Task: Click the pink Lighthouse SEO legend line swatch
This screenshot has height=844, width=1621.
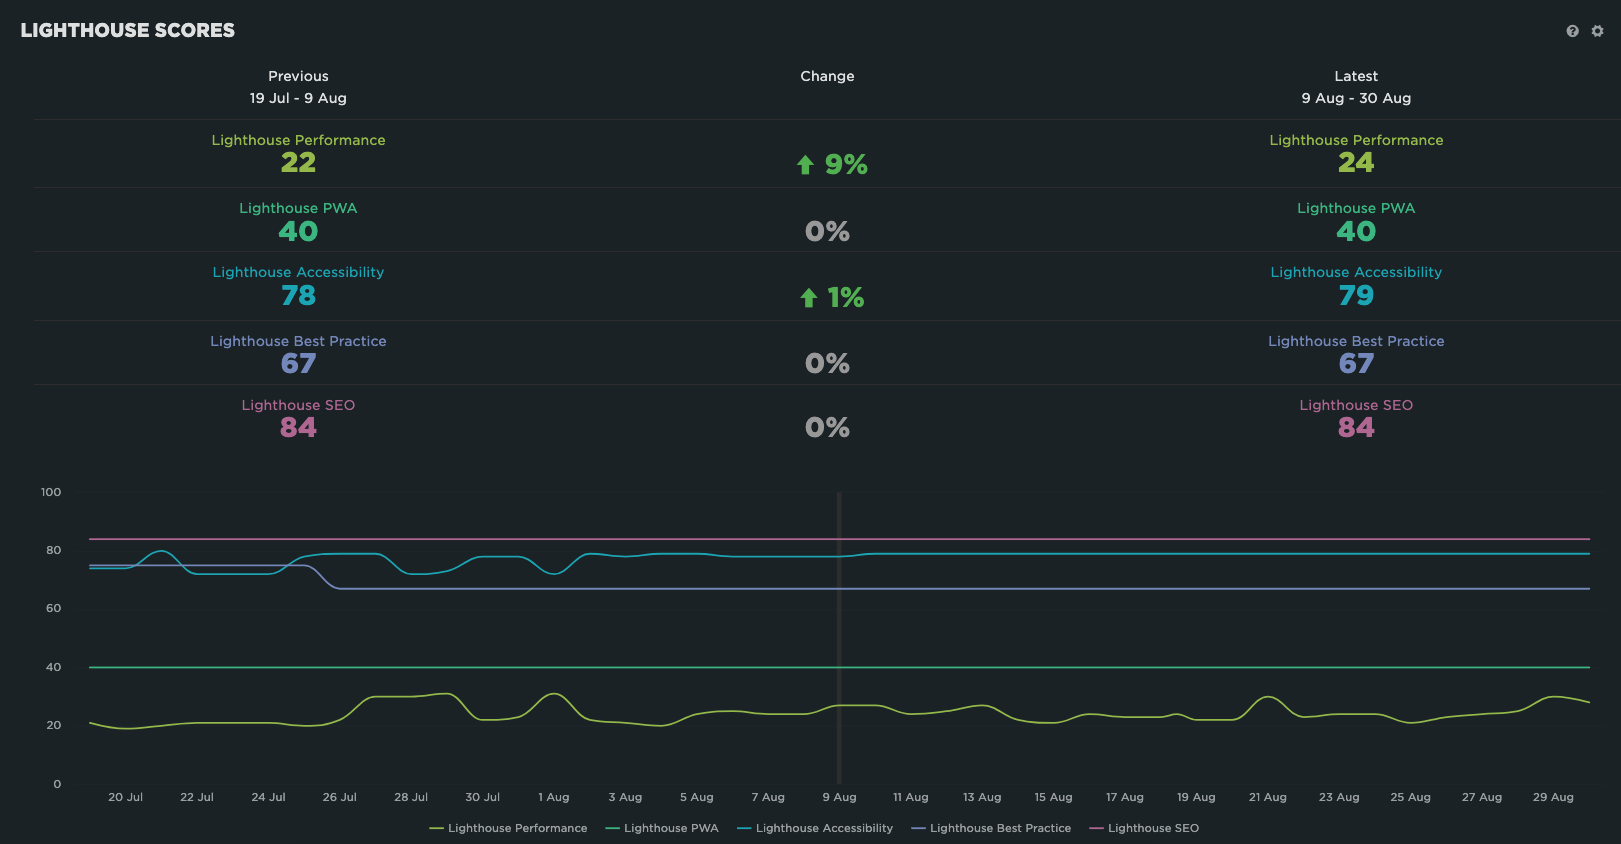Action: pos(1096,828)
